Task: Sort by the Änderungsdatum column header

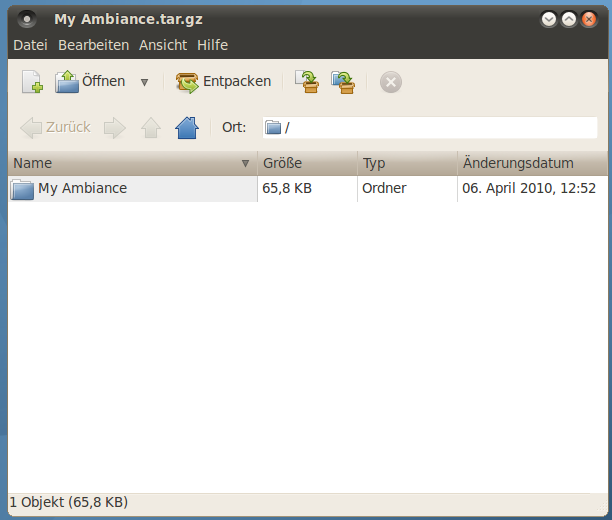Action: 533,163
